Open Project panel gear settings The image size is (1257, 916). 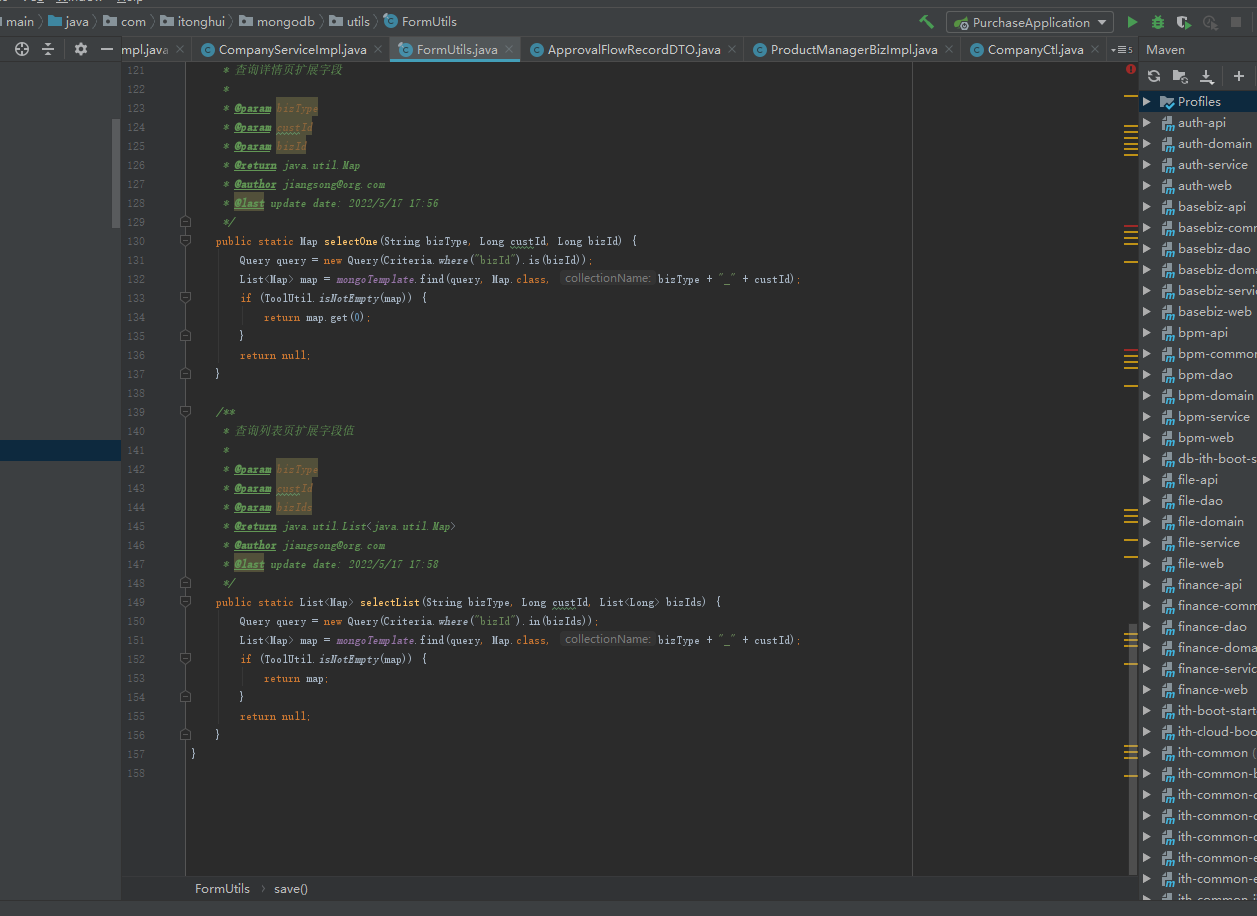81,49
